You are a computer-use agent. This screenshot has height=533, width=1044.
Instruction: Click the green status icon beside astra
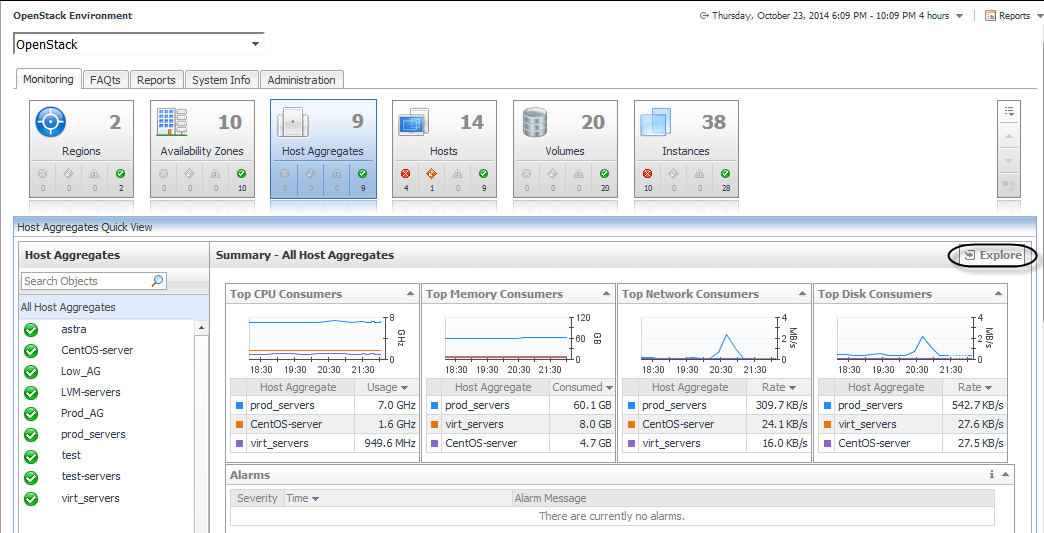click(x=31, y=329)
